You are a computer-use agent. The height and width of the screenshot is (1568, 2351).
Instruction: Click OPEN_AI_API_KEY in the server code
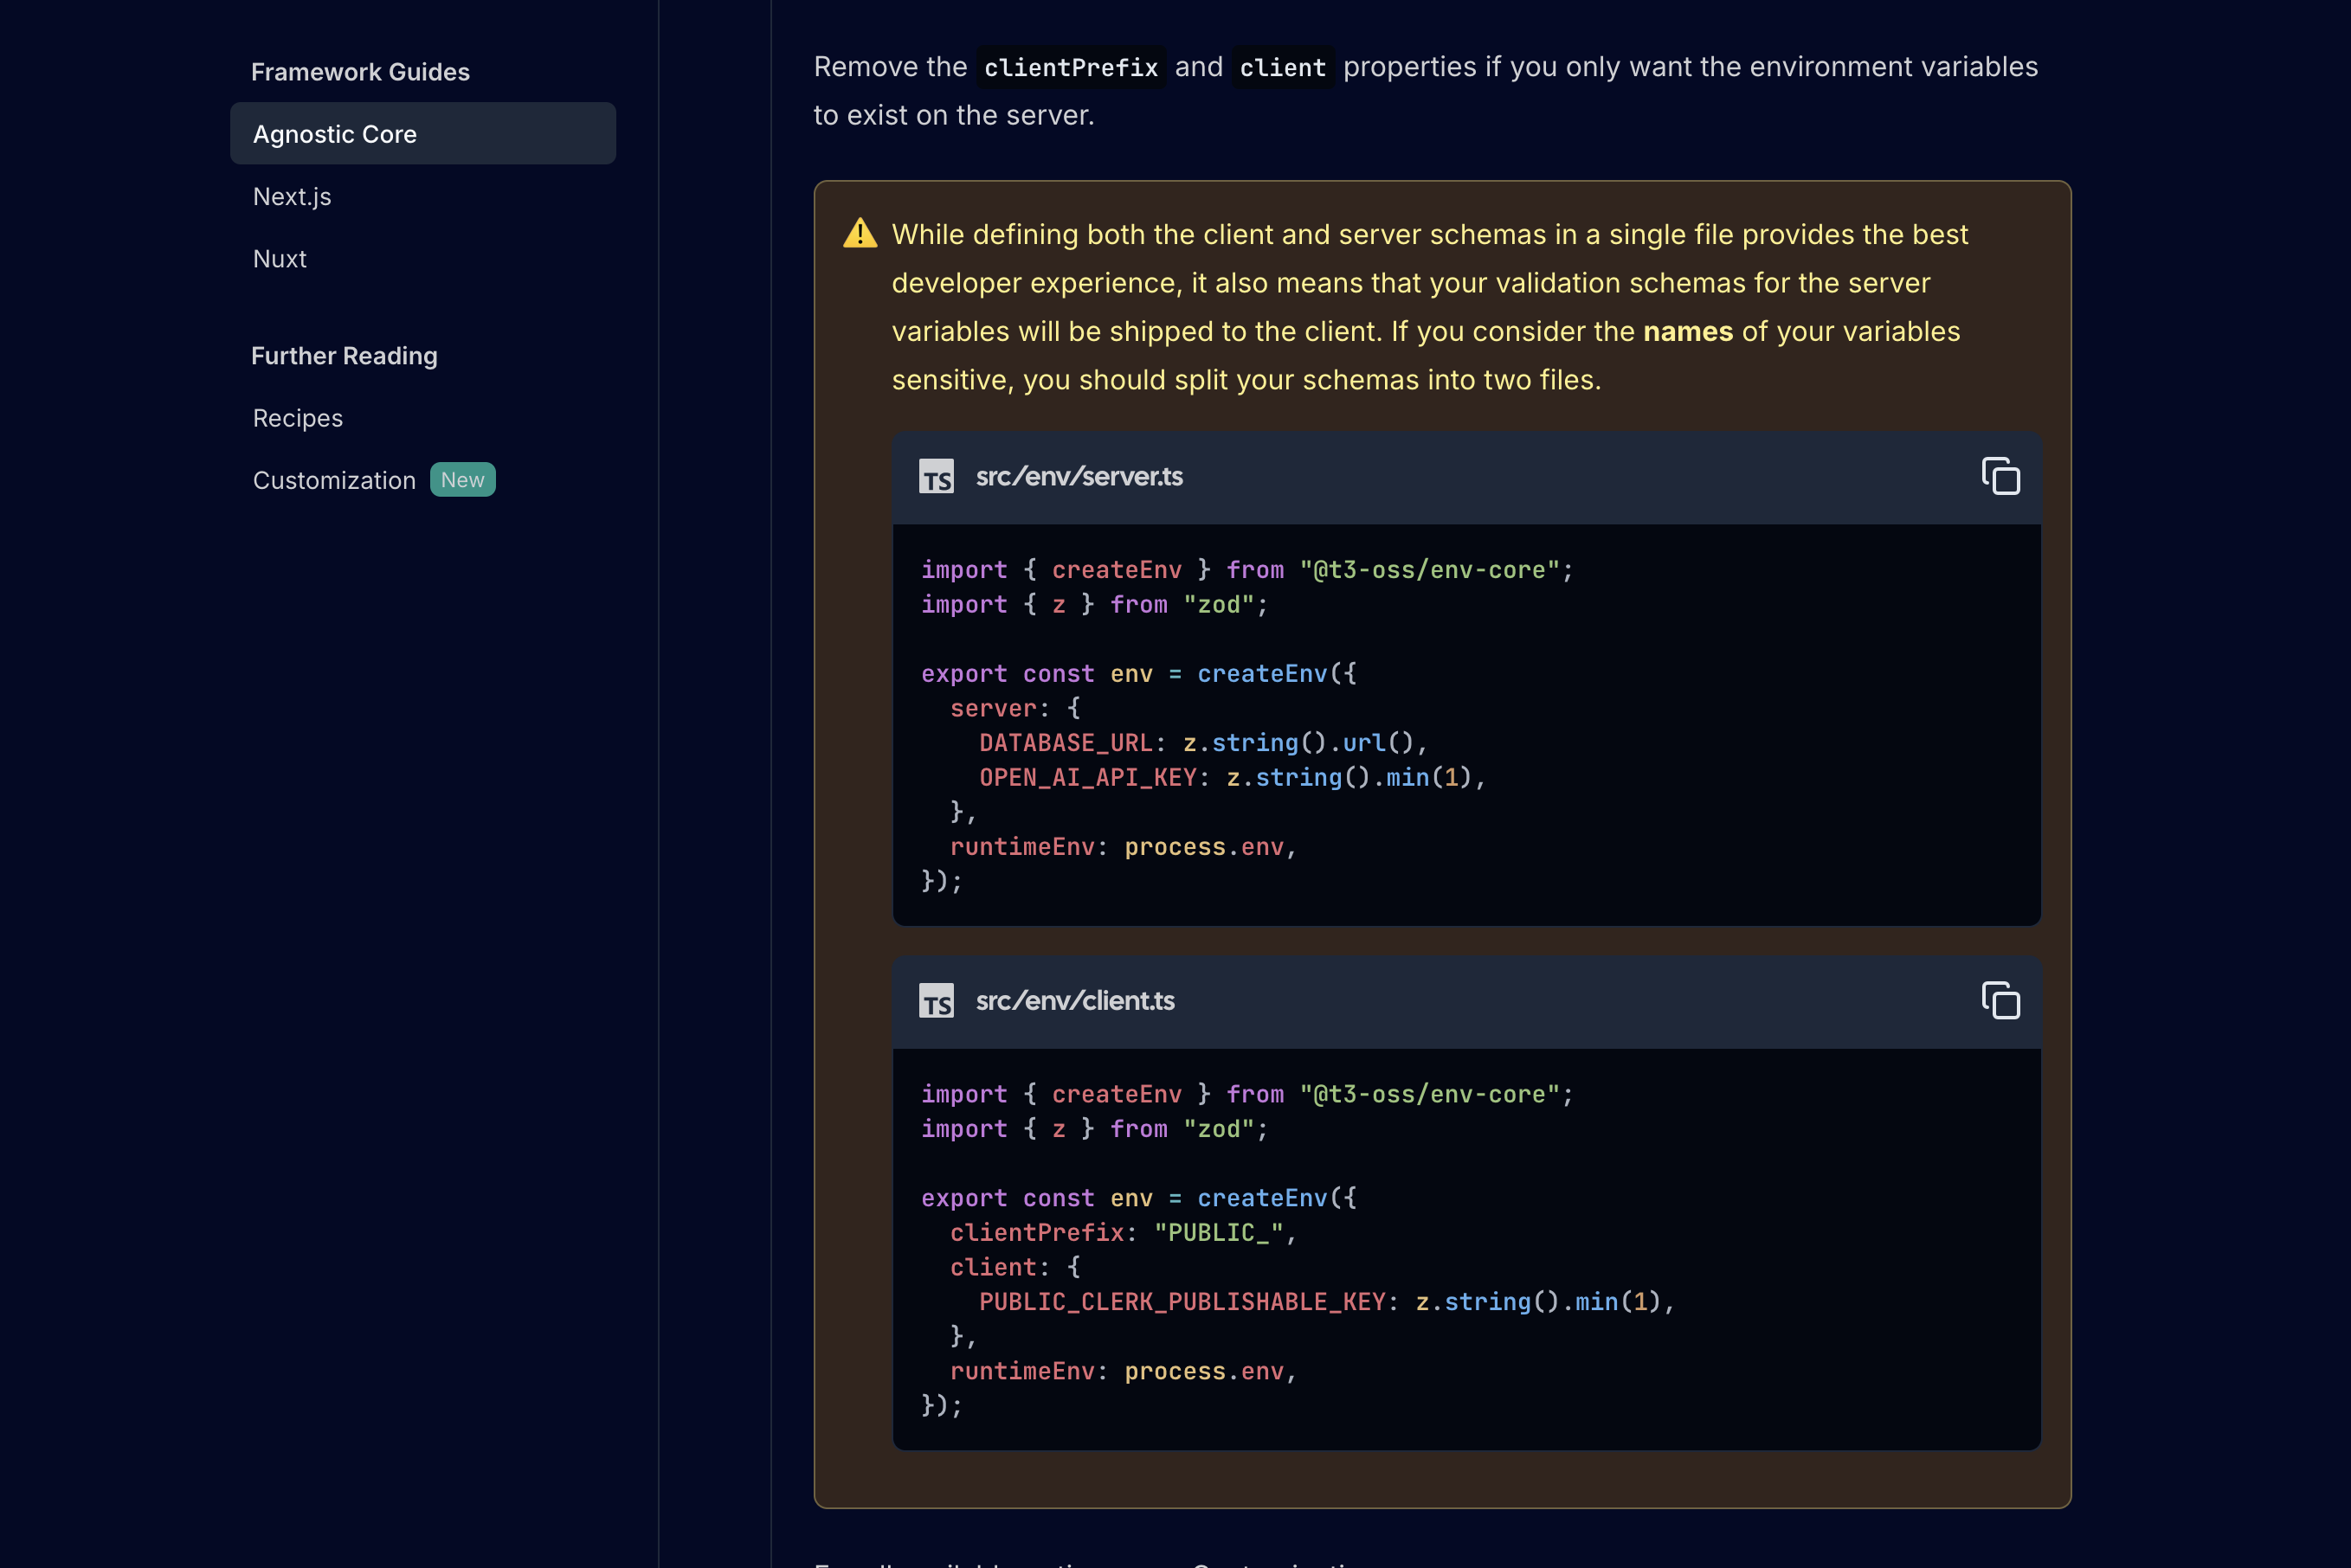point(1087,777)
